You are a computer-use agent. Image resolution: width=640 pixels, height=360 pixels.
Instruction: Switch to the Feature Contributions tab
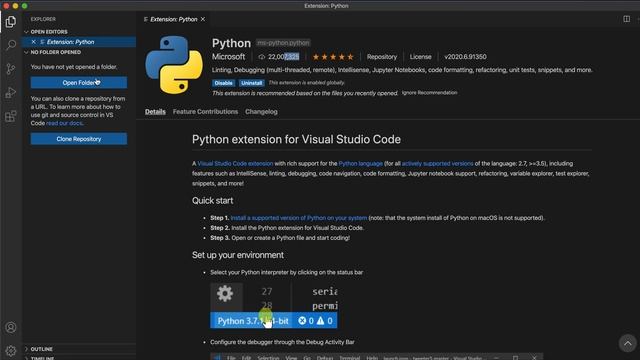(205, 111)
